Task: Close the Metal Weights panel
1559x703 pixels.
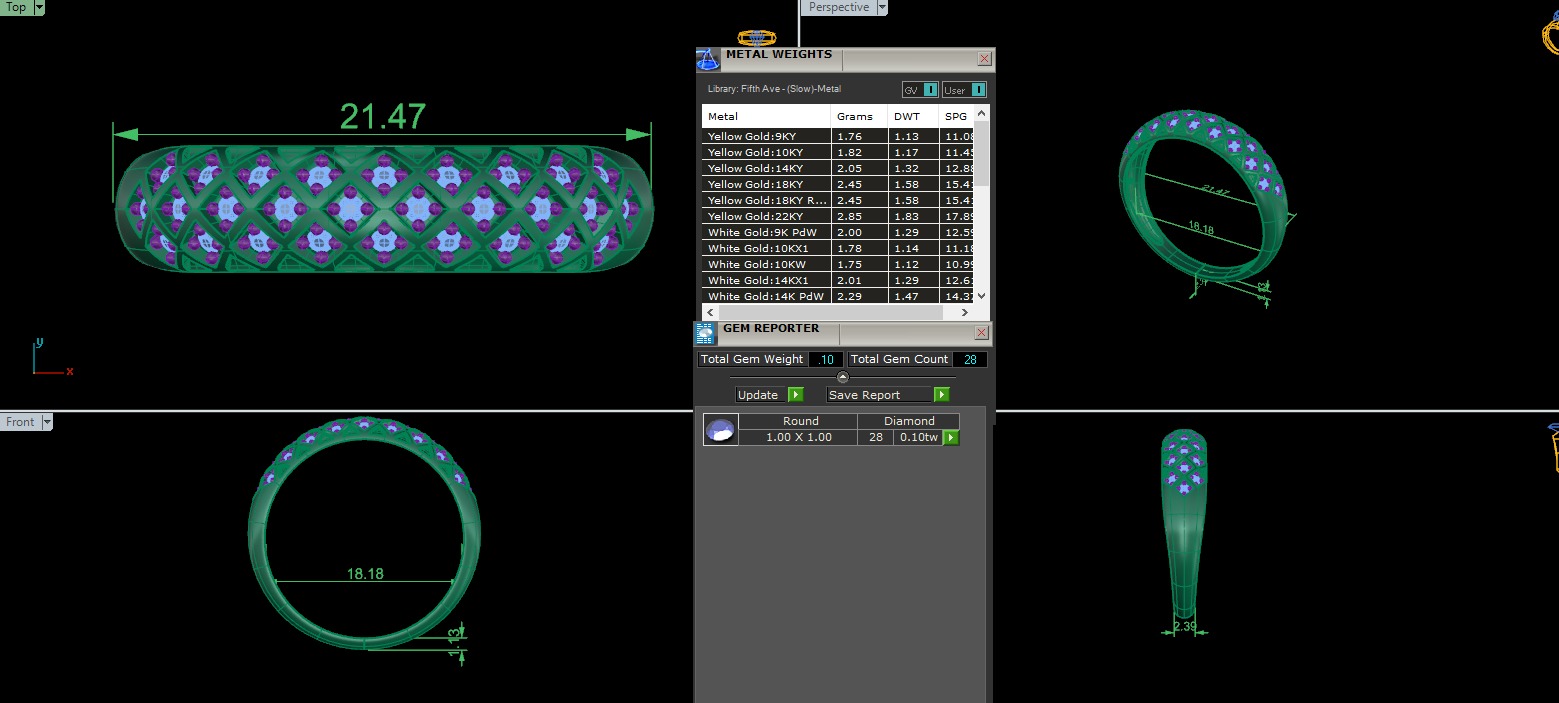Action: (x=984, y=60)
